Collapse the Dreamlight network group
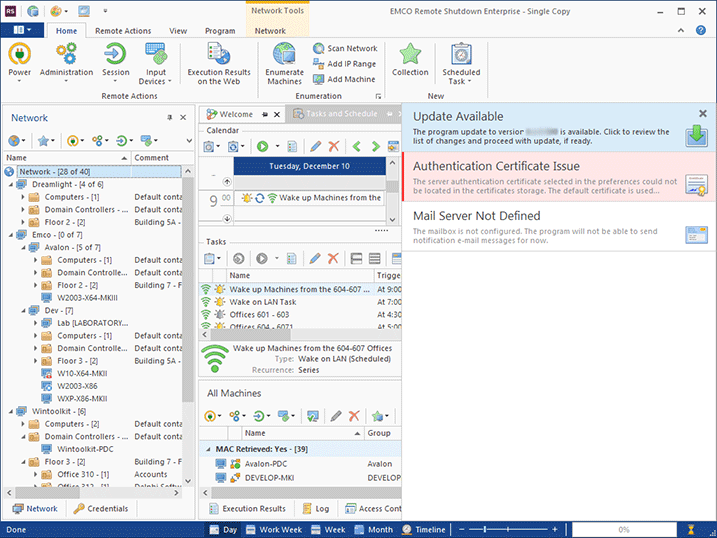Screen dimensions: 717x538 (10, 184)
